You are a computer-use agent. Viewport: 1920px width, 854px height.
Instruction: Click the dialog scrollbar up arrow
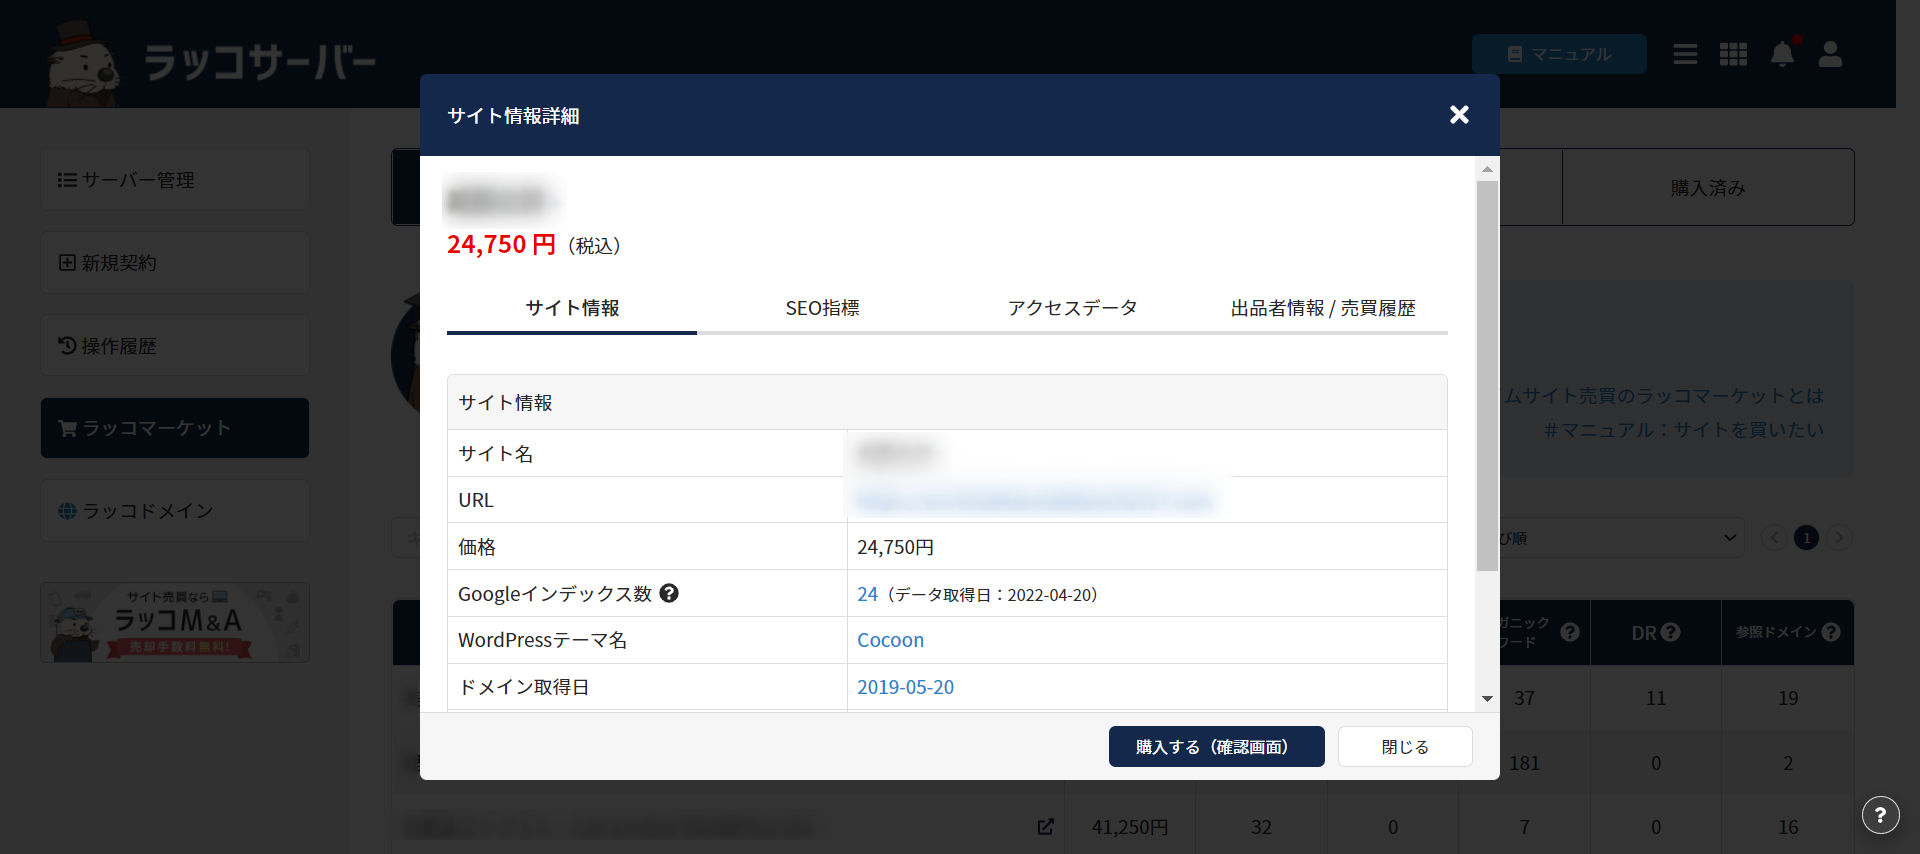[x=1487, y=169]
